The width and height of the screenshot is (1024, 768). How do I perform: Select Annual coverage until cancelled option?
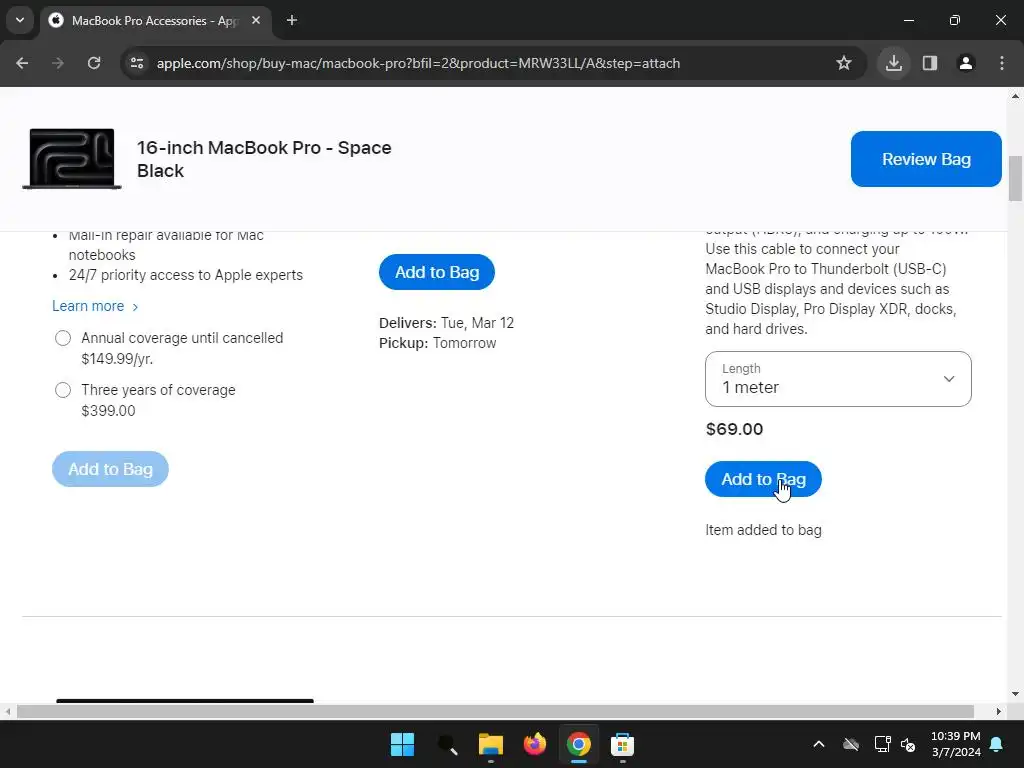tap(63, 338)
